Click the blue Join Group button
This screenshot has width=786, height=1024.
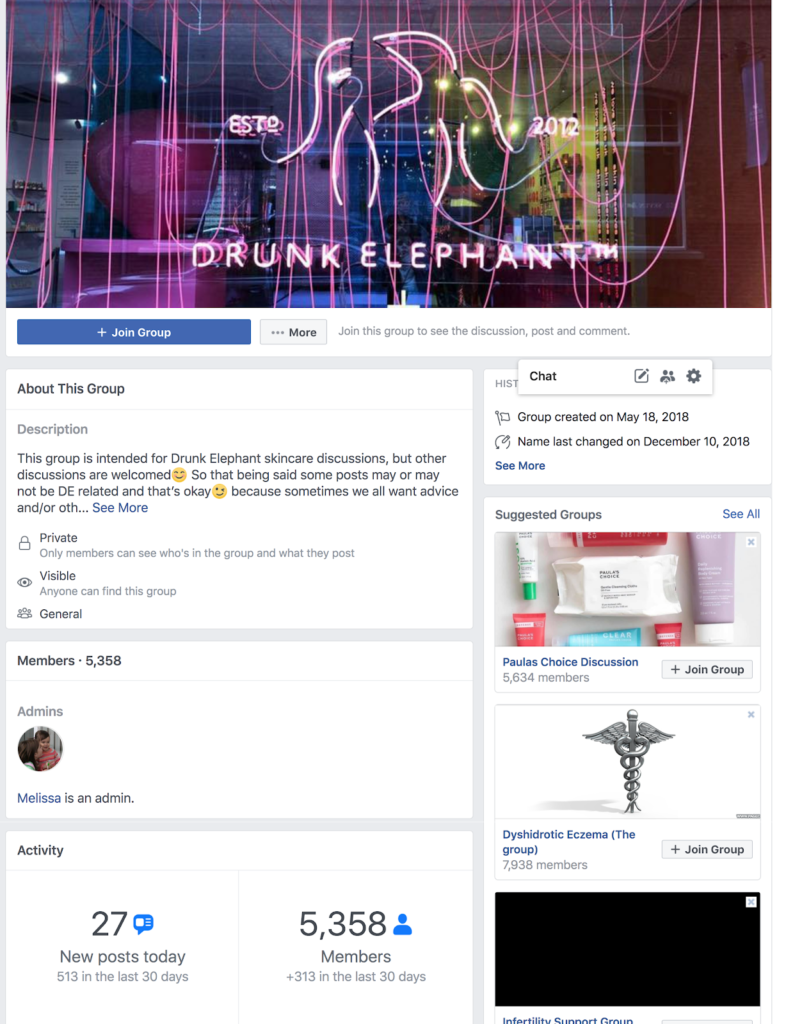[134, 332]
